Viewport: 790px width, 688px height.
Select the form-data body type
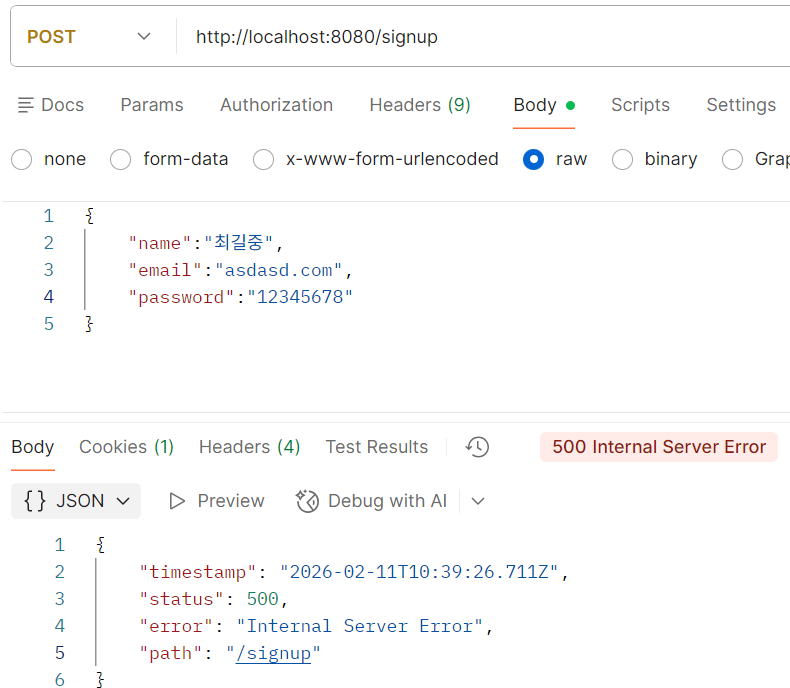120,159
